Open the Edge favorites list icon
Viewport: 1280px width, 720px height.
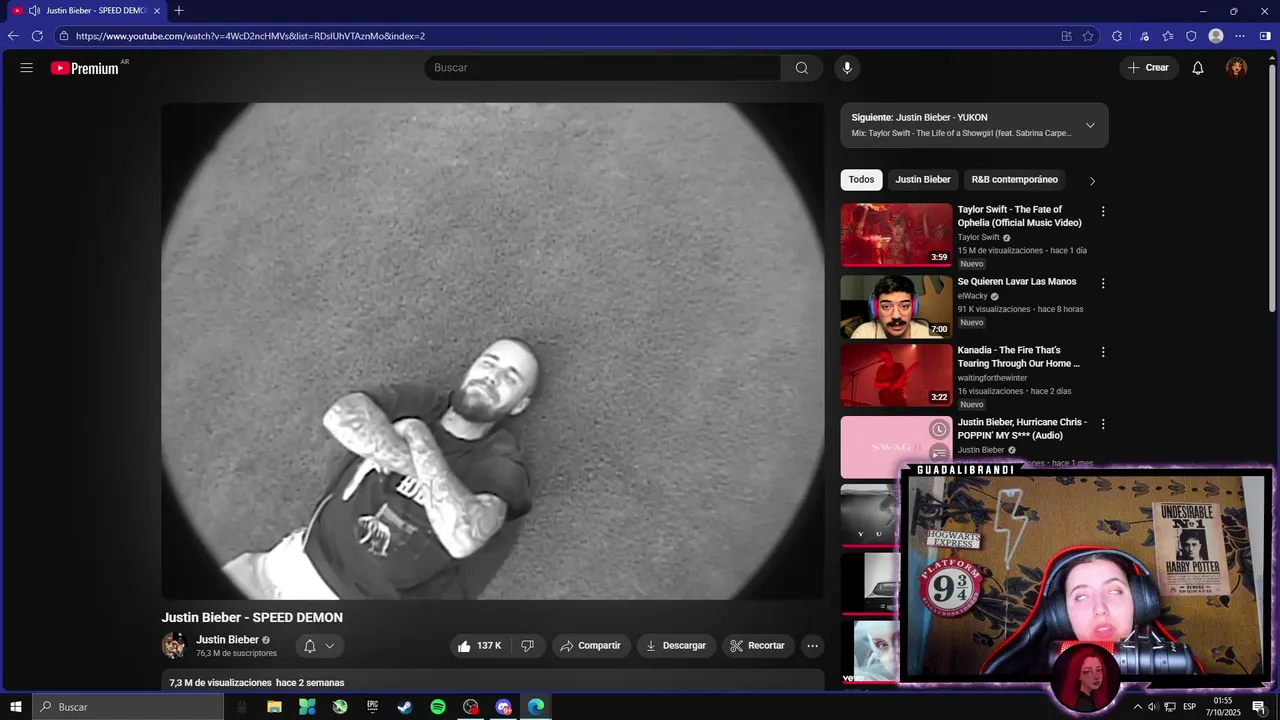point(1168,36)
